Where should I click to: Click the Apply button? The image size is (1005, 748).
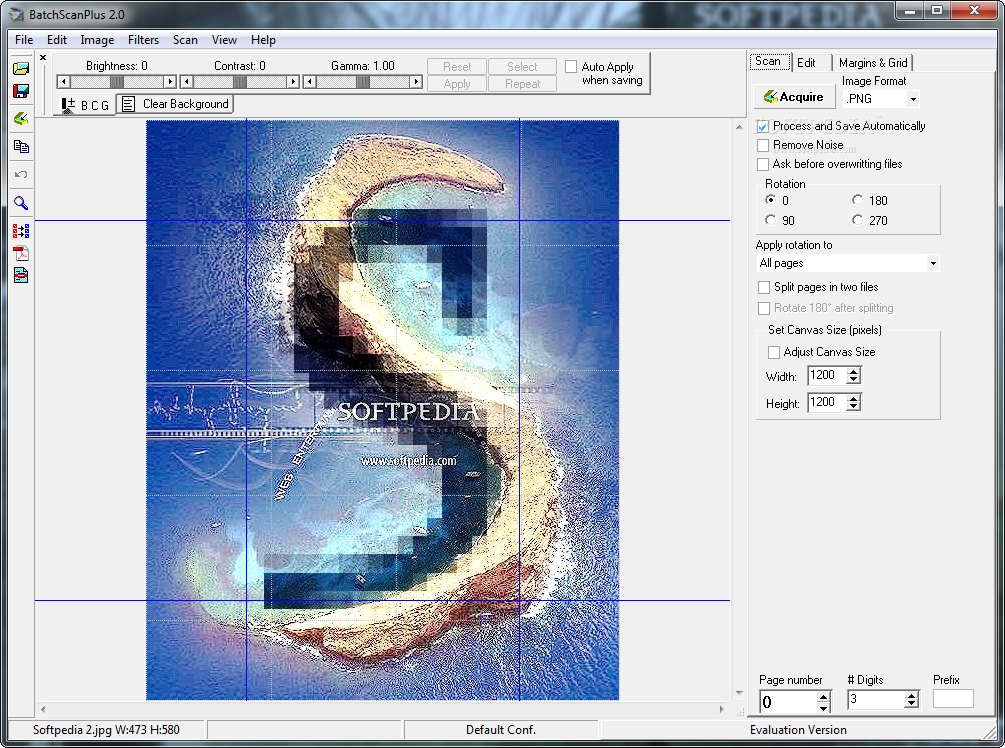(457, 84)
